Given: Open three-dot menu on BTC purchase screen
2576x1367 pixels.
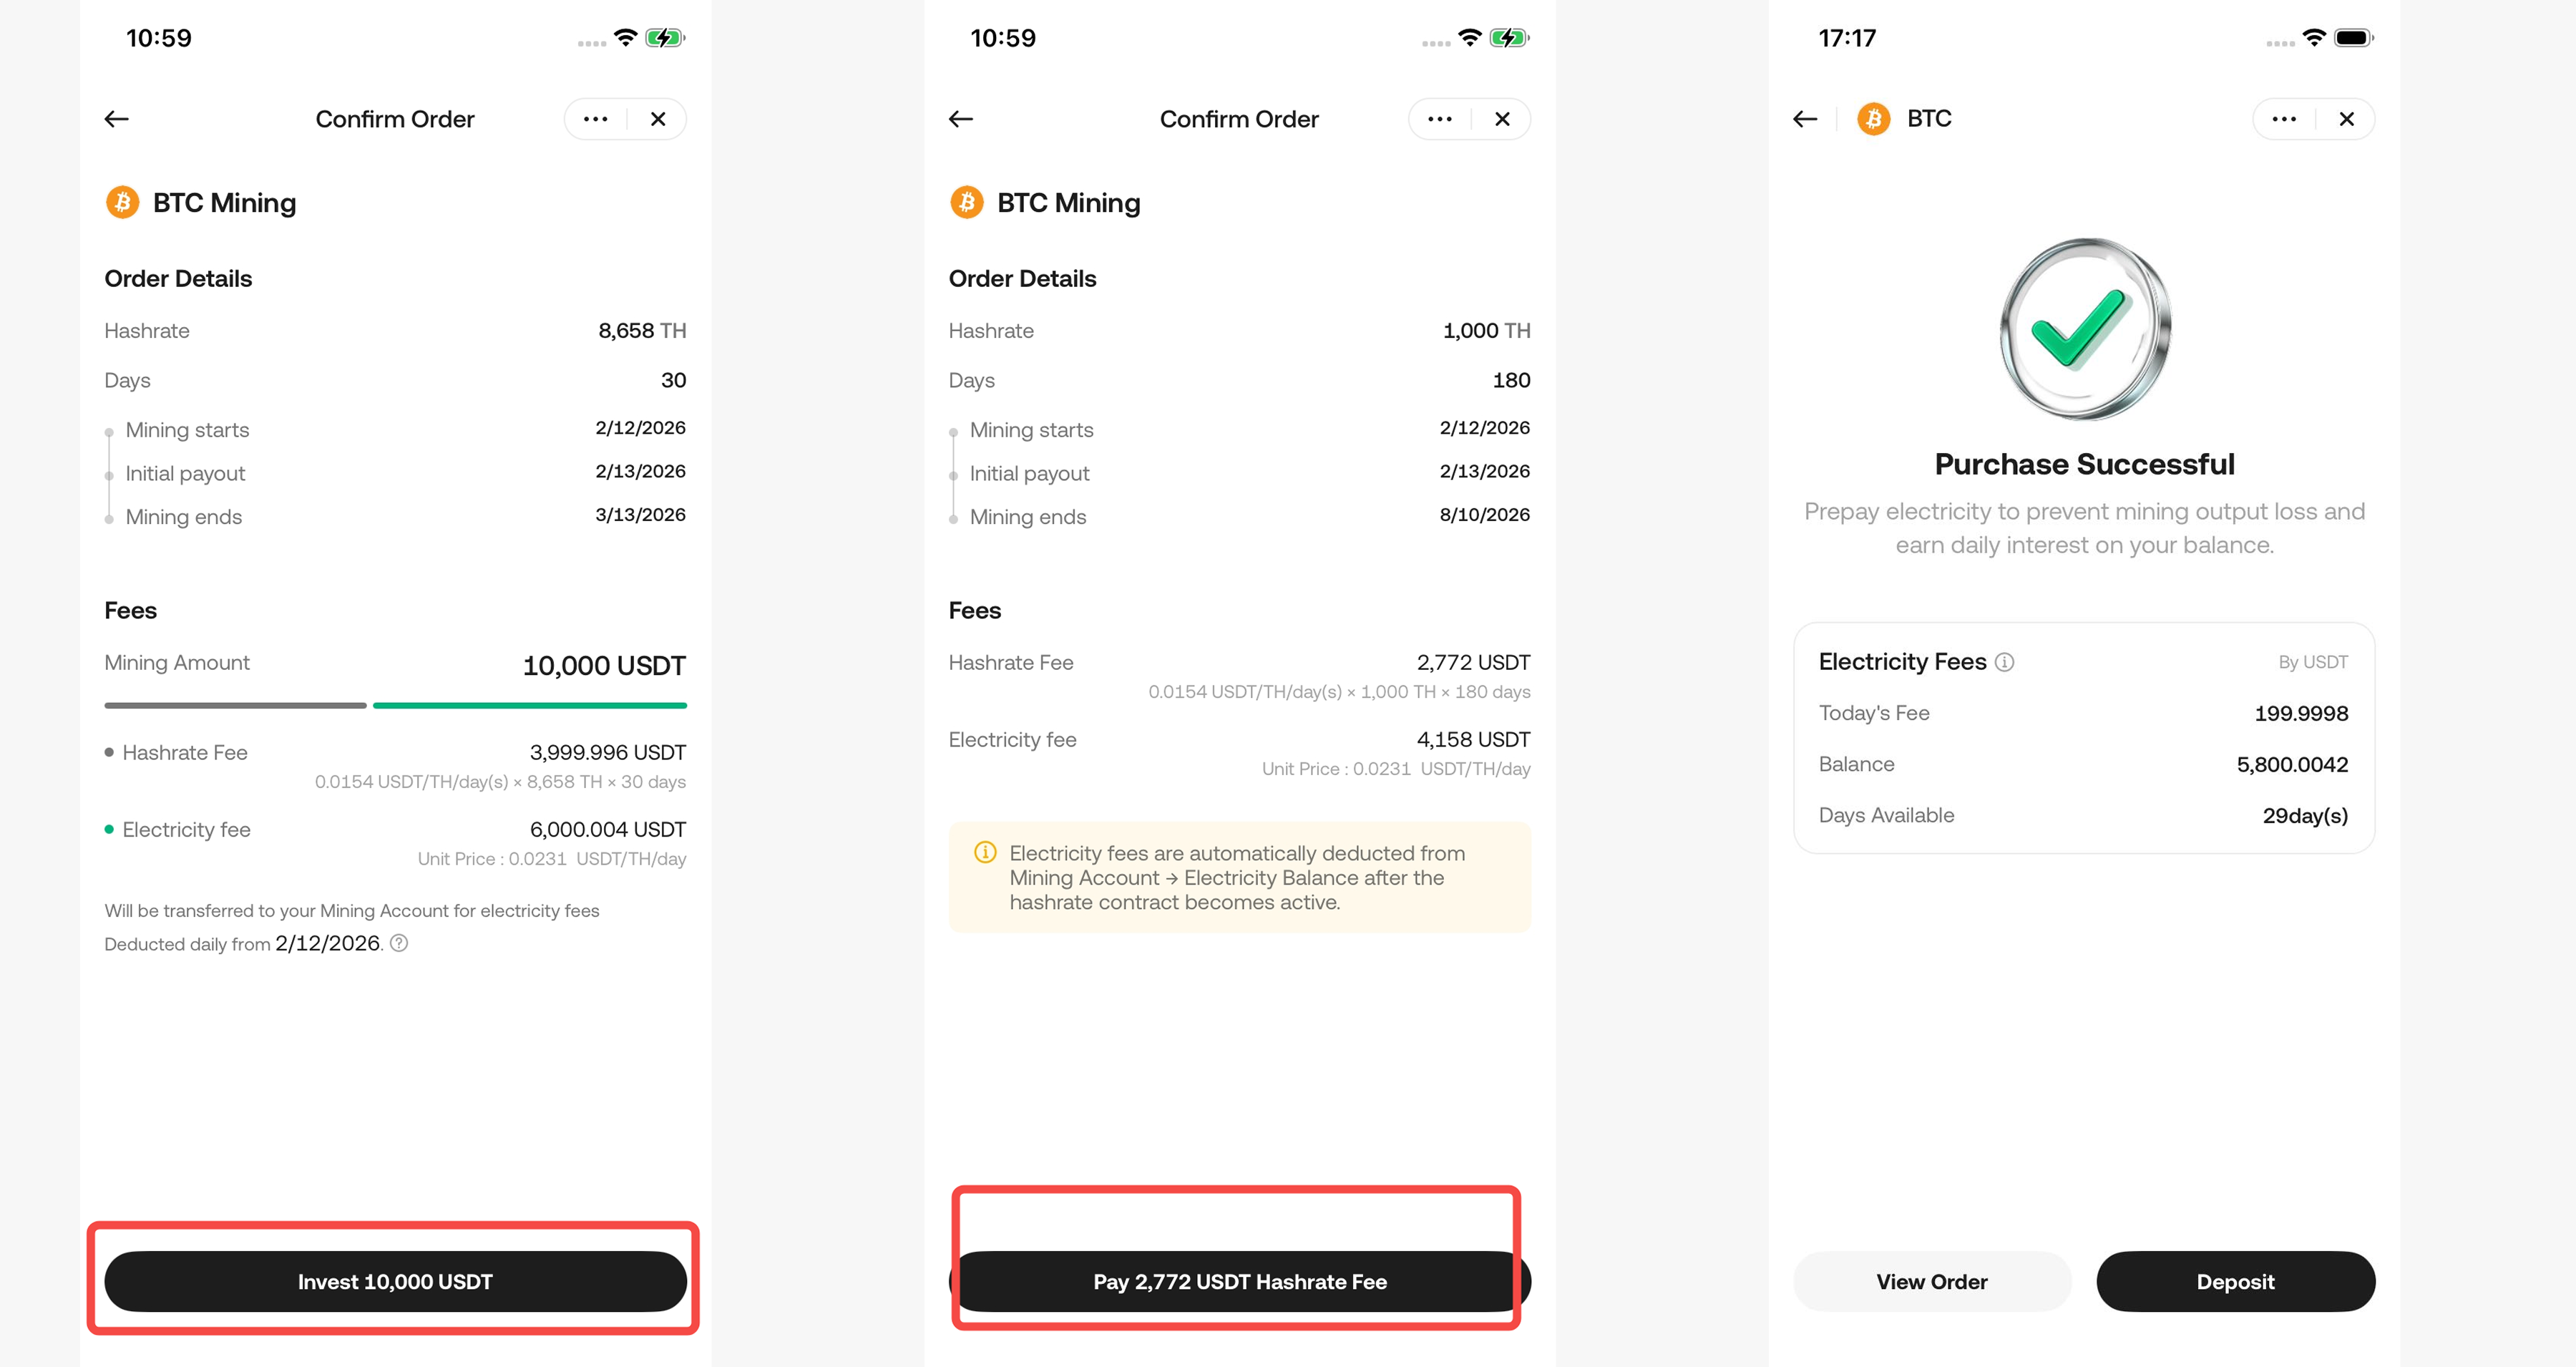Looking at the screenshot, I should tap(2284, 119).
